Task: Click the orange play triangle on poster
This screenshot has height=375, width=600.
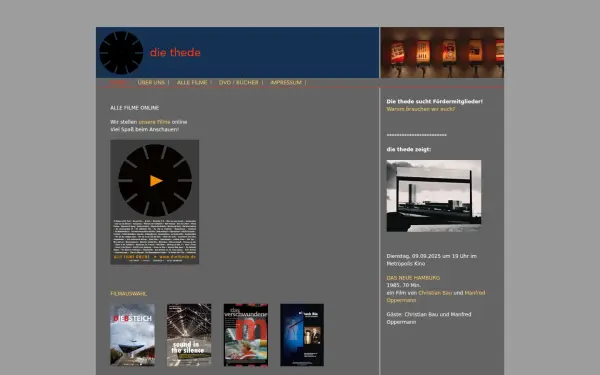Action: click(x=156, y=181)
